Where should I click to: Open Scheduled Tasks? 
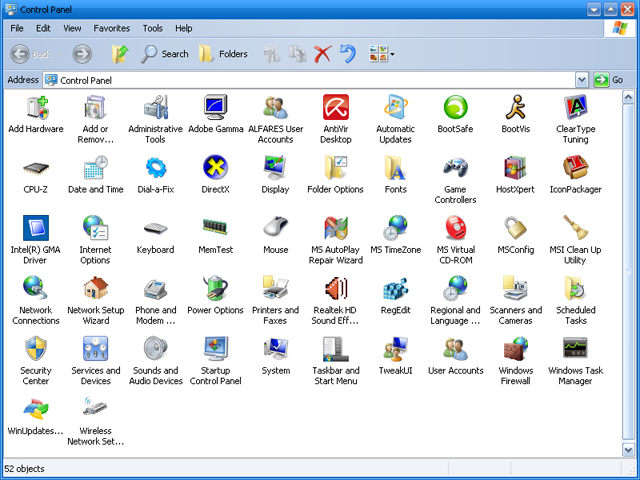point(576,300)
